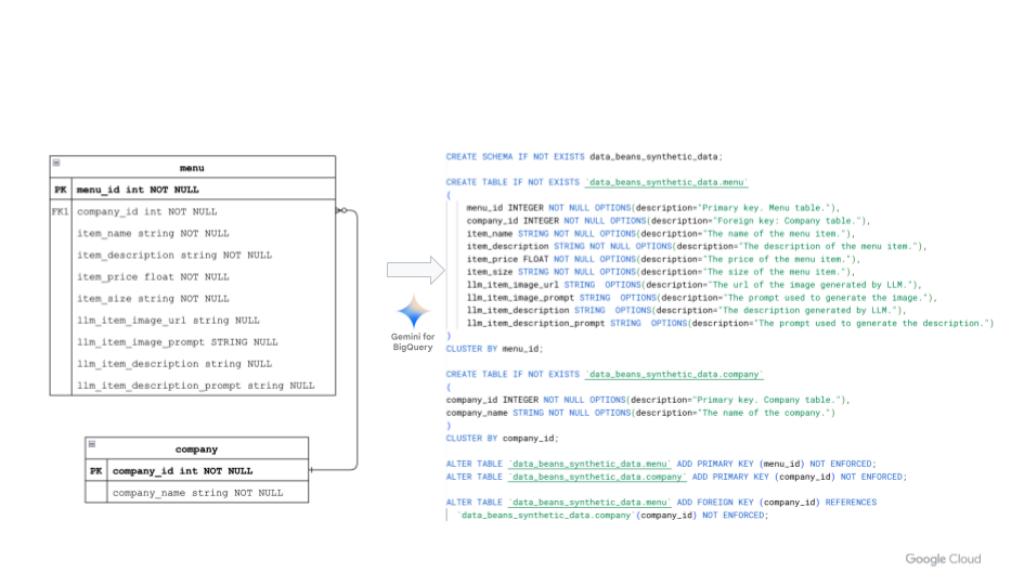The image size is (1024, 585).
Task: Collapse the company table using its corner icon
Action: tap(91, 444)
